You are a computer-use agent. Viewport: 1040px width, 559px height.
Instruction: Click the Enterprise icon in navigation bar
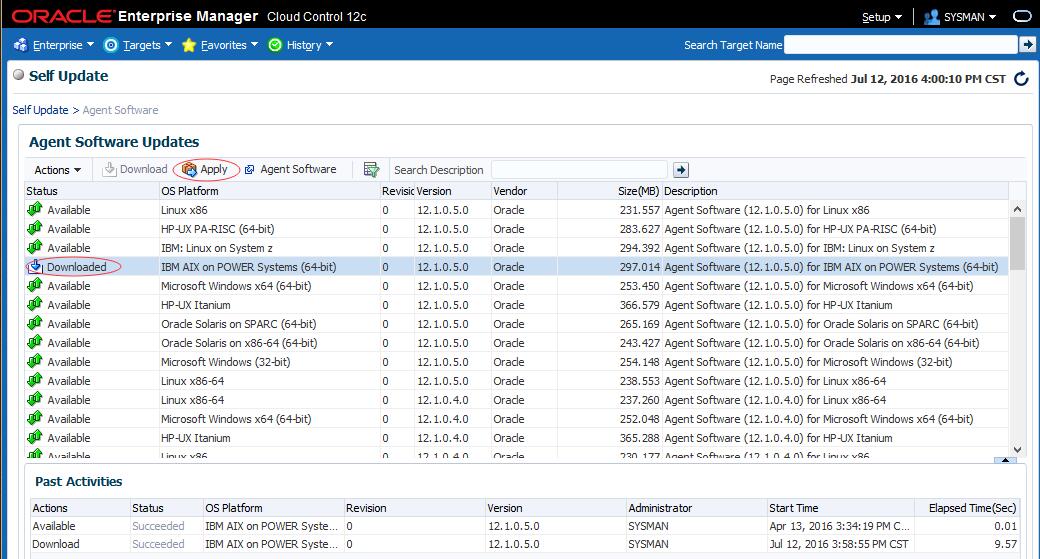(21, 45)
